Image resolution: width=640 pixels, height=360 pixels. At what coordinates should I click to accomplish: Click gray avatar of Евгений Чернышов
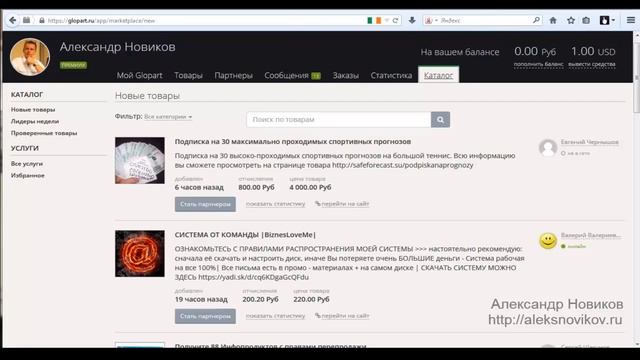[x=548, y=148]
